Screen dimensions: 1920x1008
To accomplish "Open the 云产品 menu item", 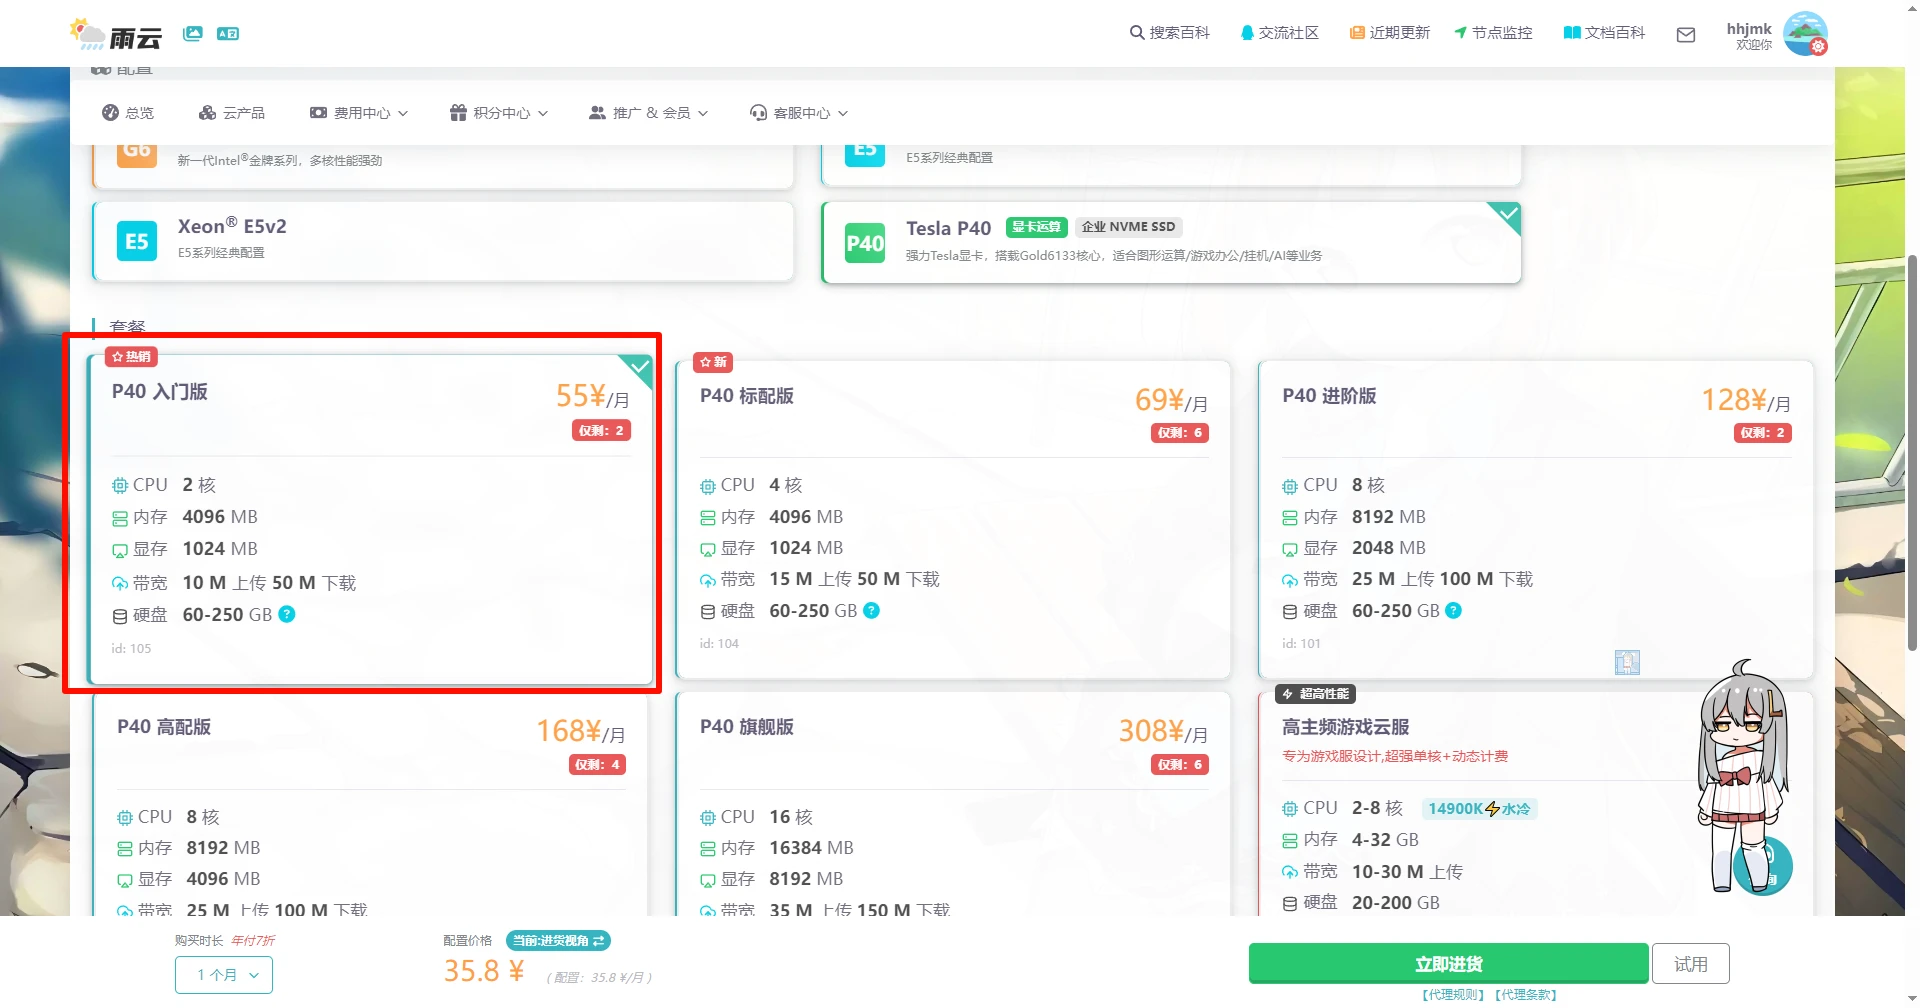I will (232, 113).
